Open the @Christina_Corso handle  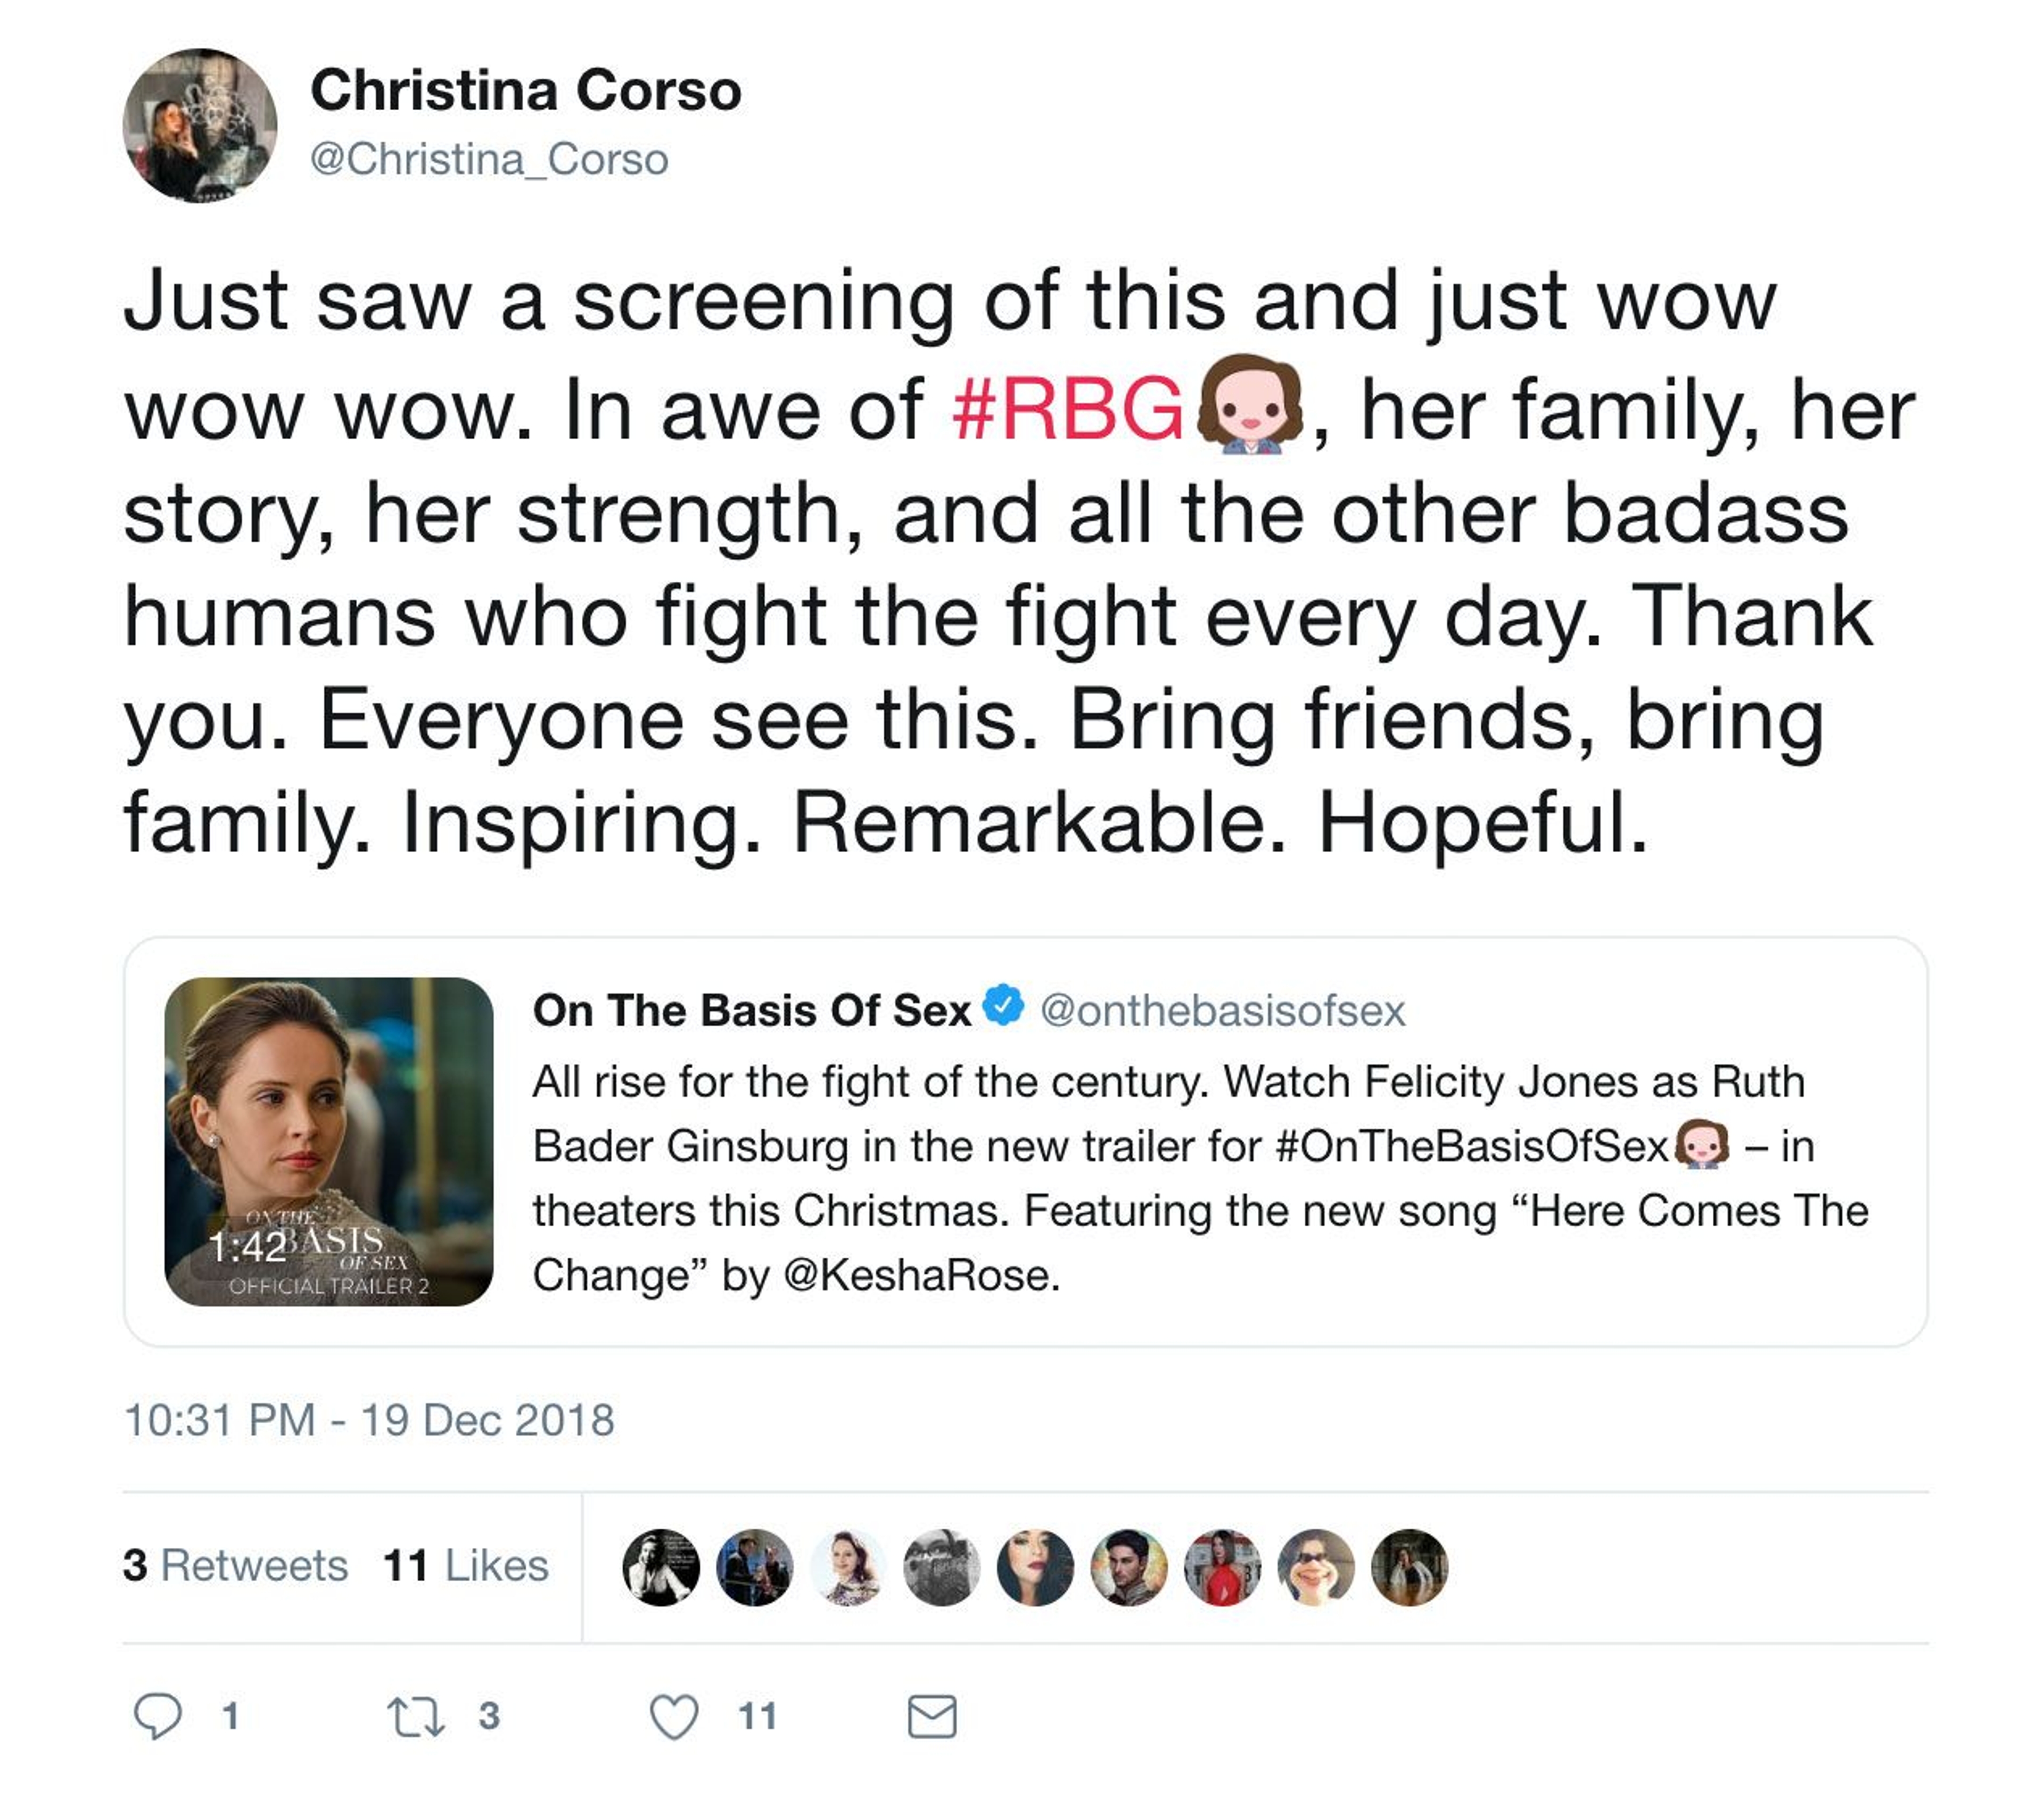[489, 159]
